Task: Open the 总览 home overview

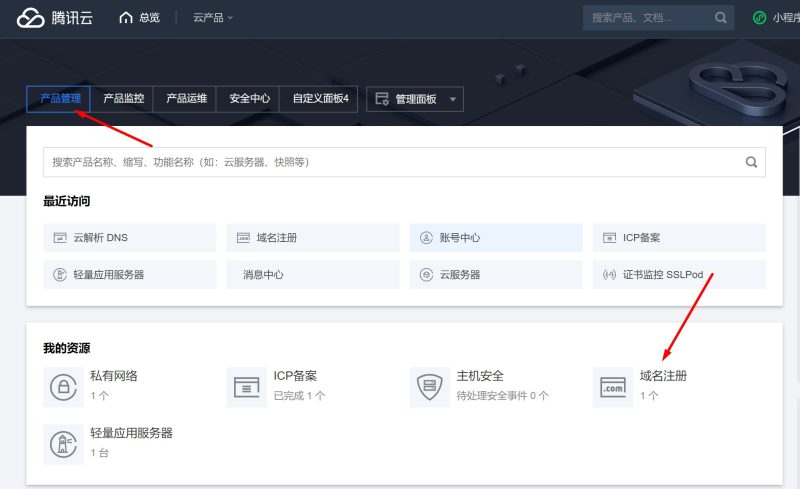Action: pyautogui.click(x=139, y=18)
